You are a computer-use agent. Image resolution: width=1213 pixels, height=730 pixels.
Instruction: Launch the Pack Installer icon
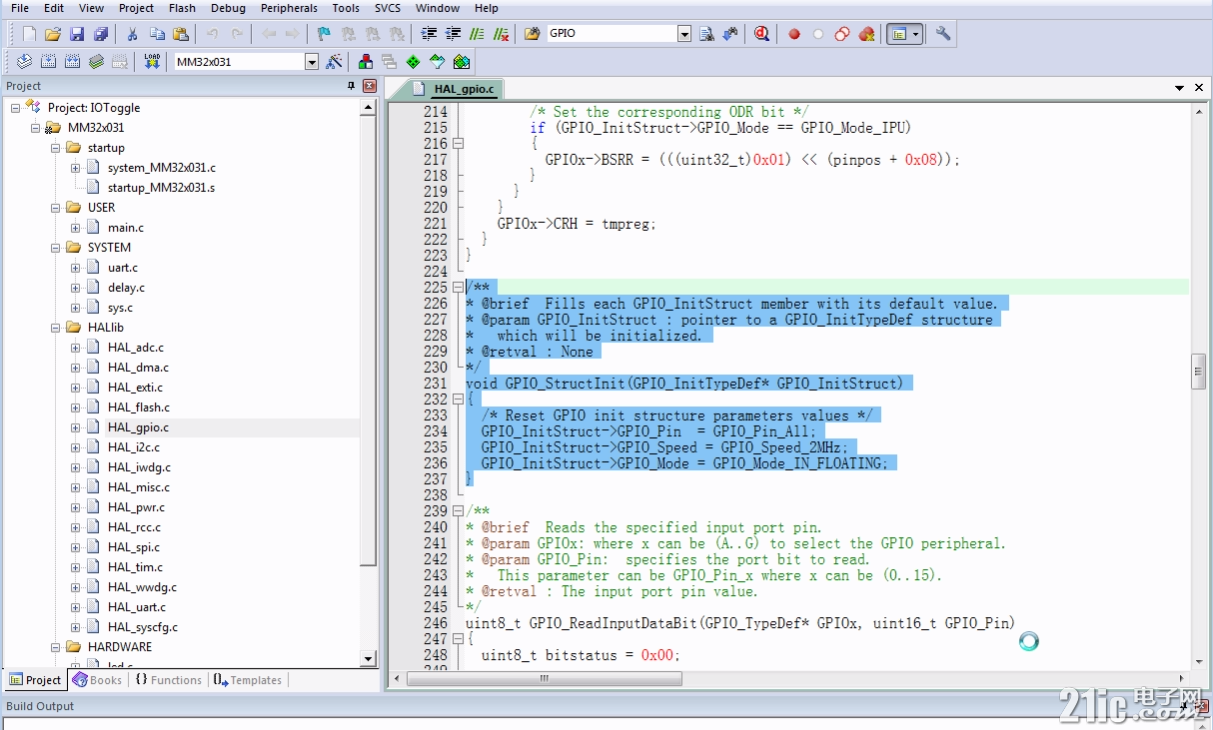(461, 62)
